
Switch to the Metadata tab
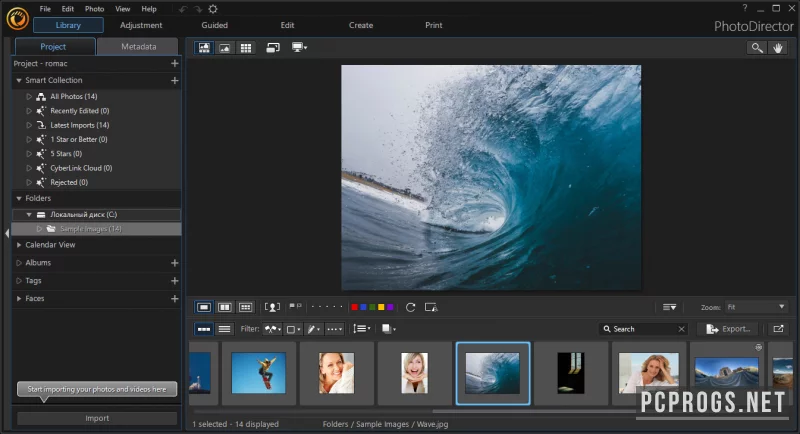point(138,46)
